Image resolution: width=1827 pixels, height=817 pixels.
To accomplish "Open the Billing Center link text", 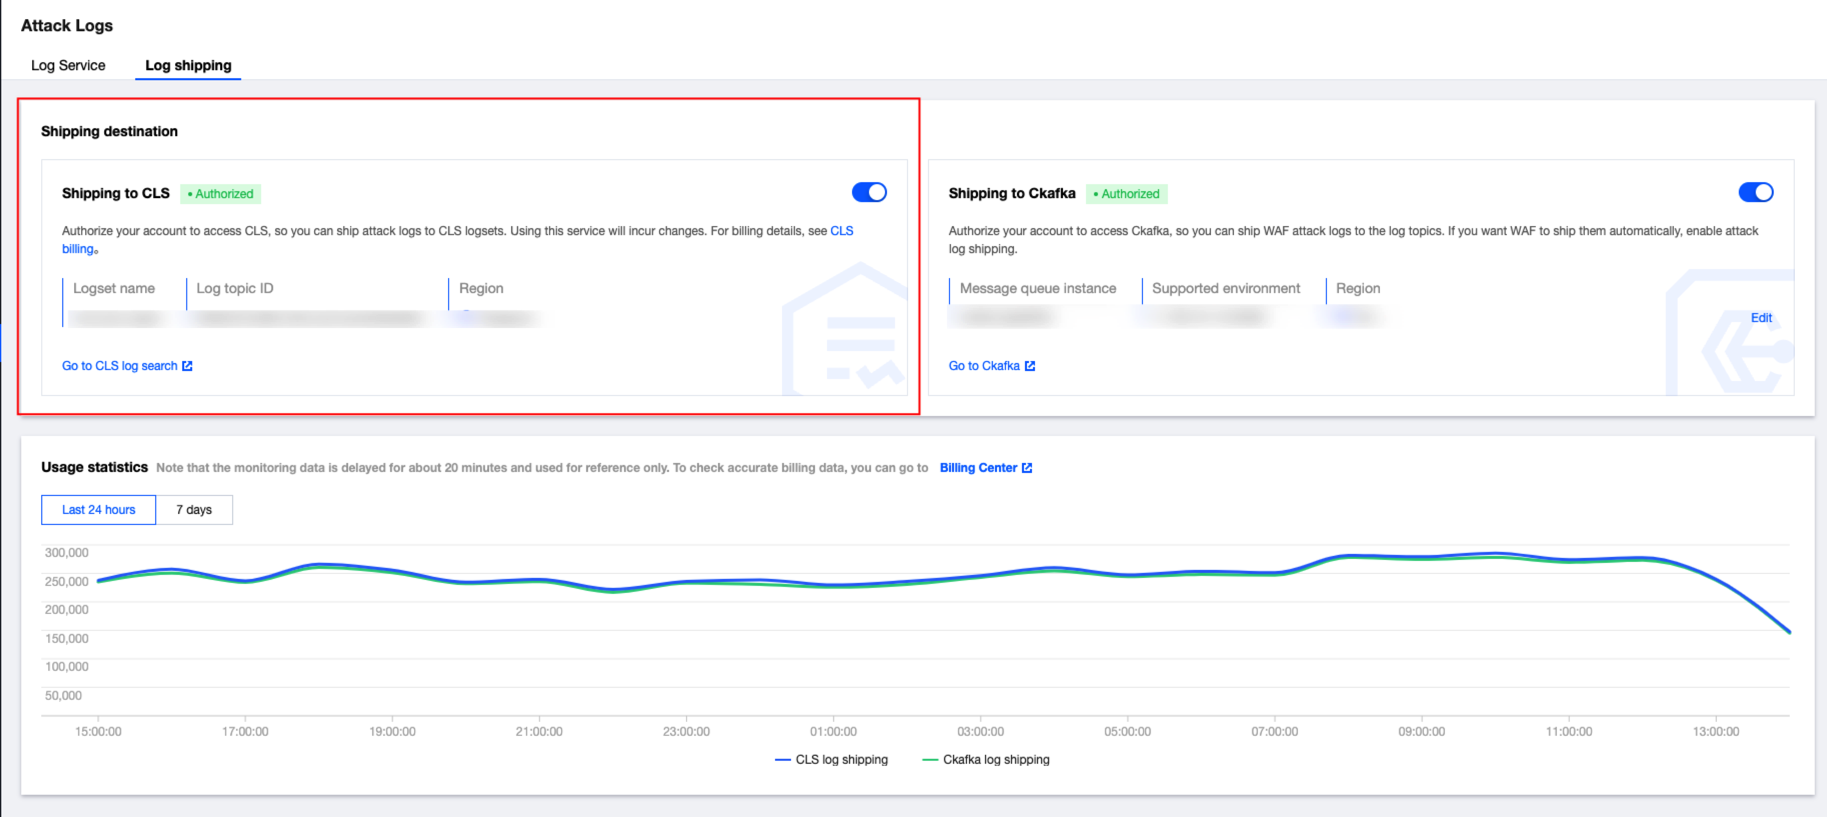I will [978, 468].
